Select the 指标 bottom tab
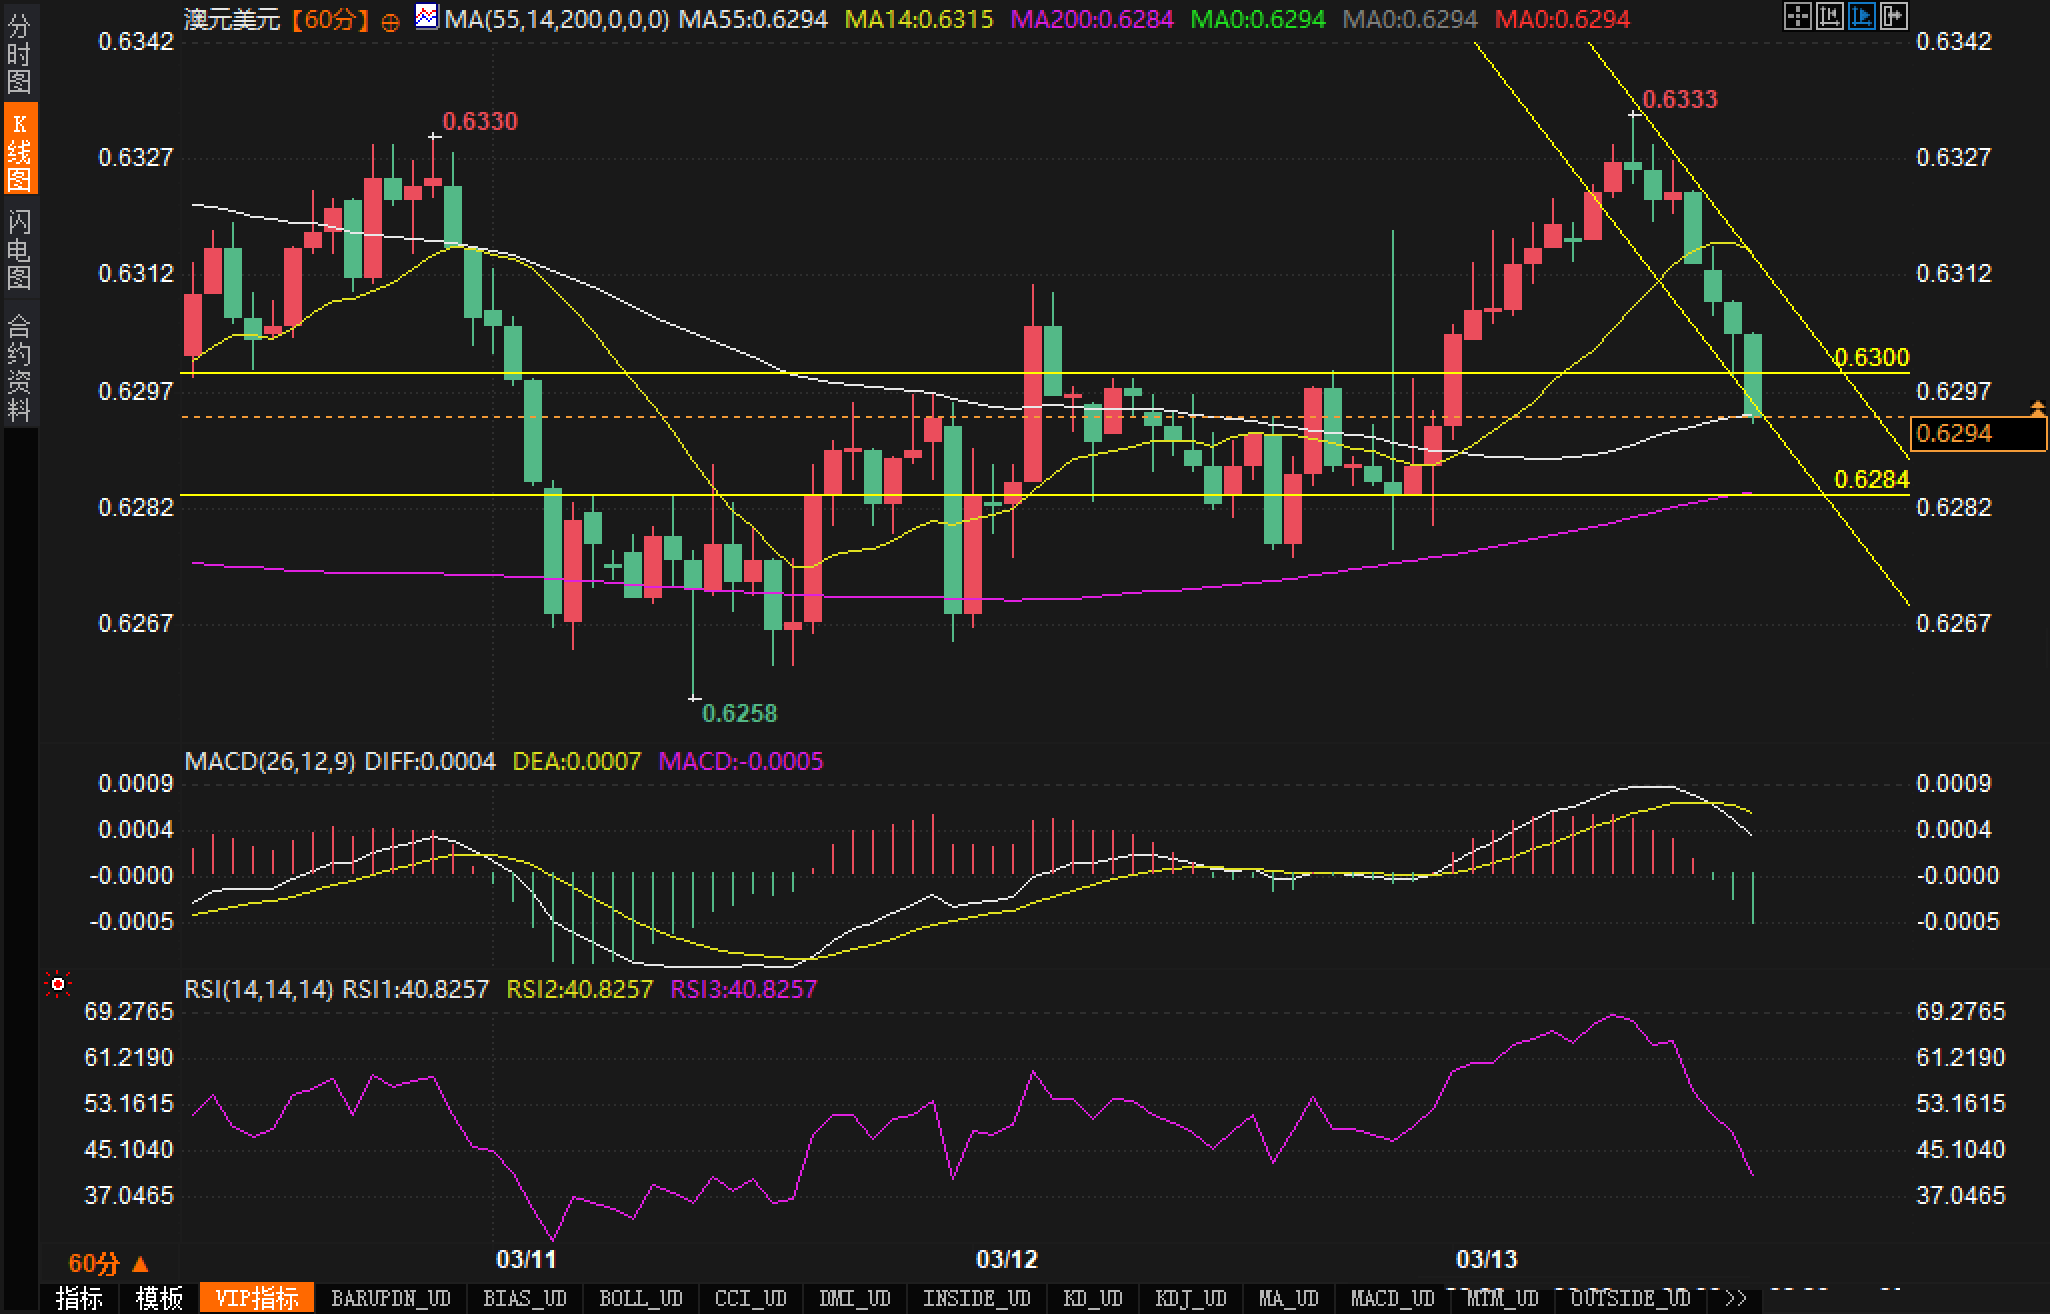 pos(79,1298)
